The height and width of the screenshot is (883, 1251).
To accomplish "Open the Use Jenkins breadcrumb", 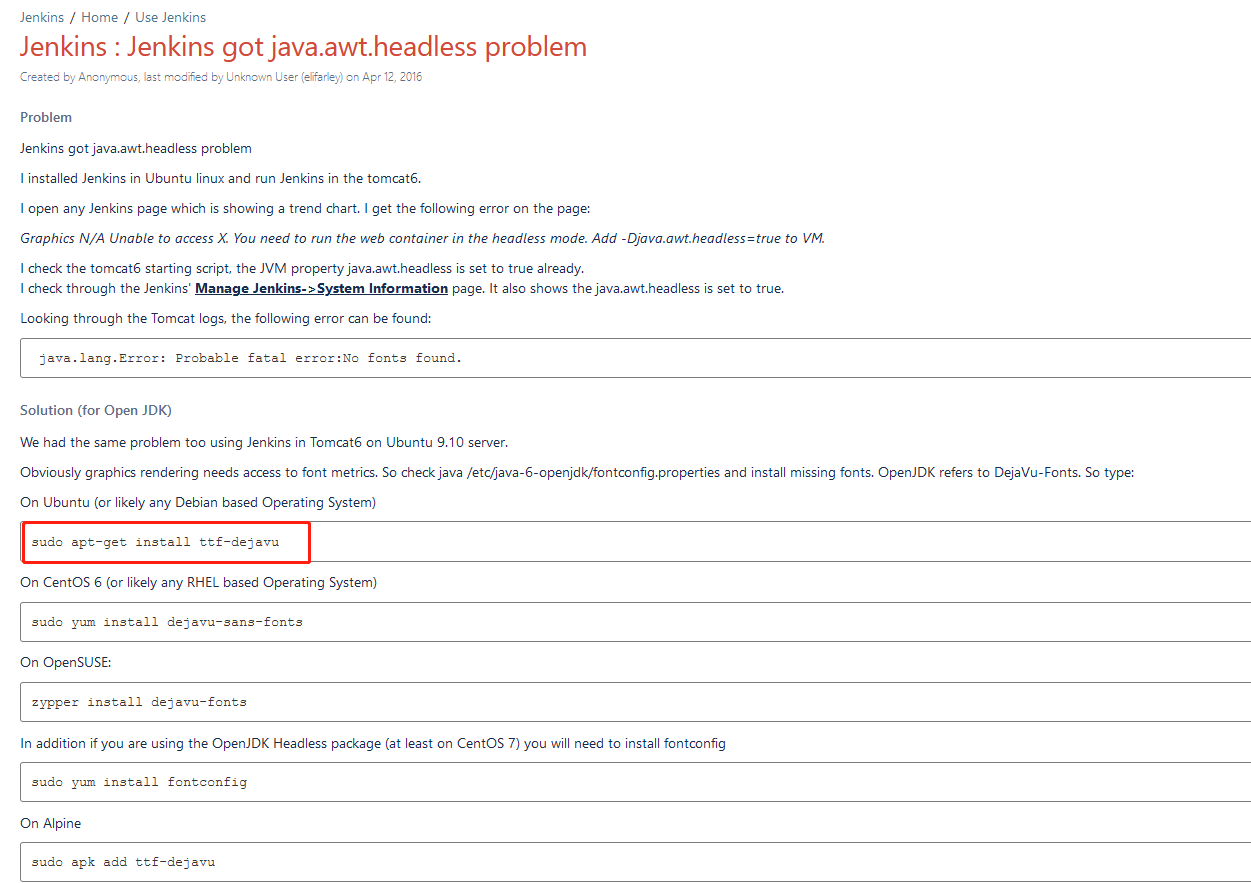I will [171, 17].
